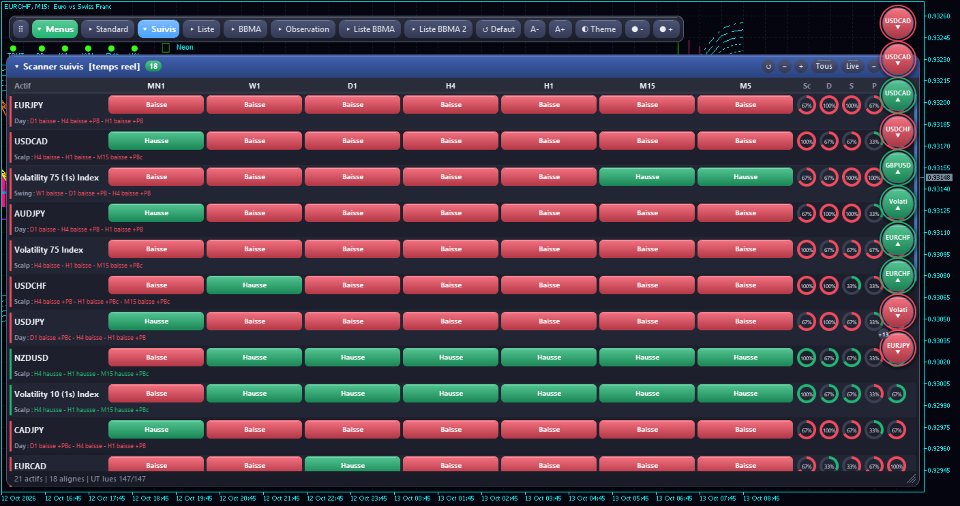Toggle the Live mode button

pos(852,66)
